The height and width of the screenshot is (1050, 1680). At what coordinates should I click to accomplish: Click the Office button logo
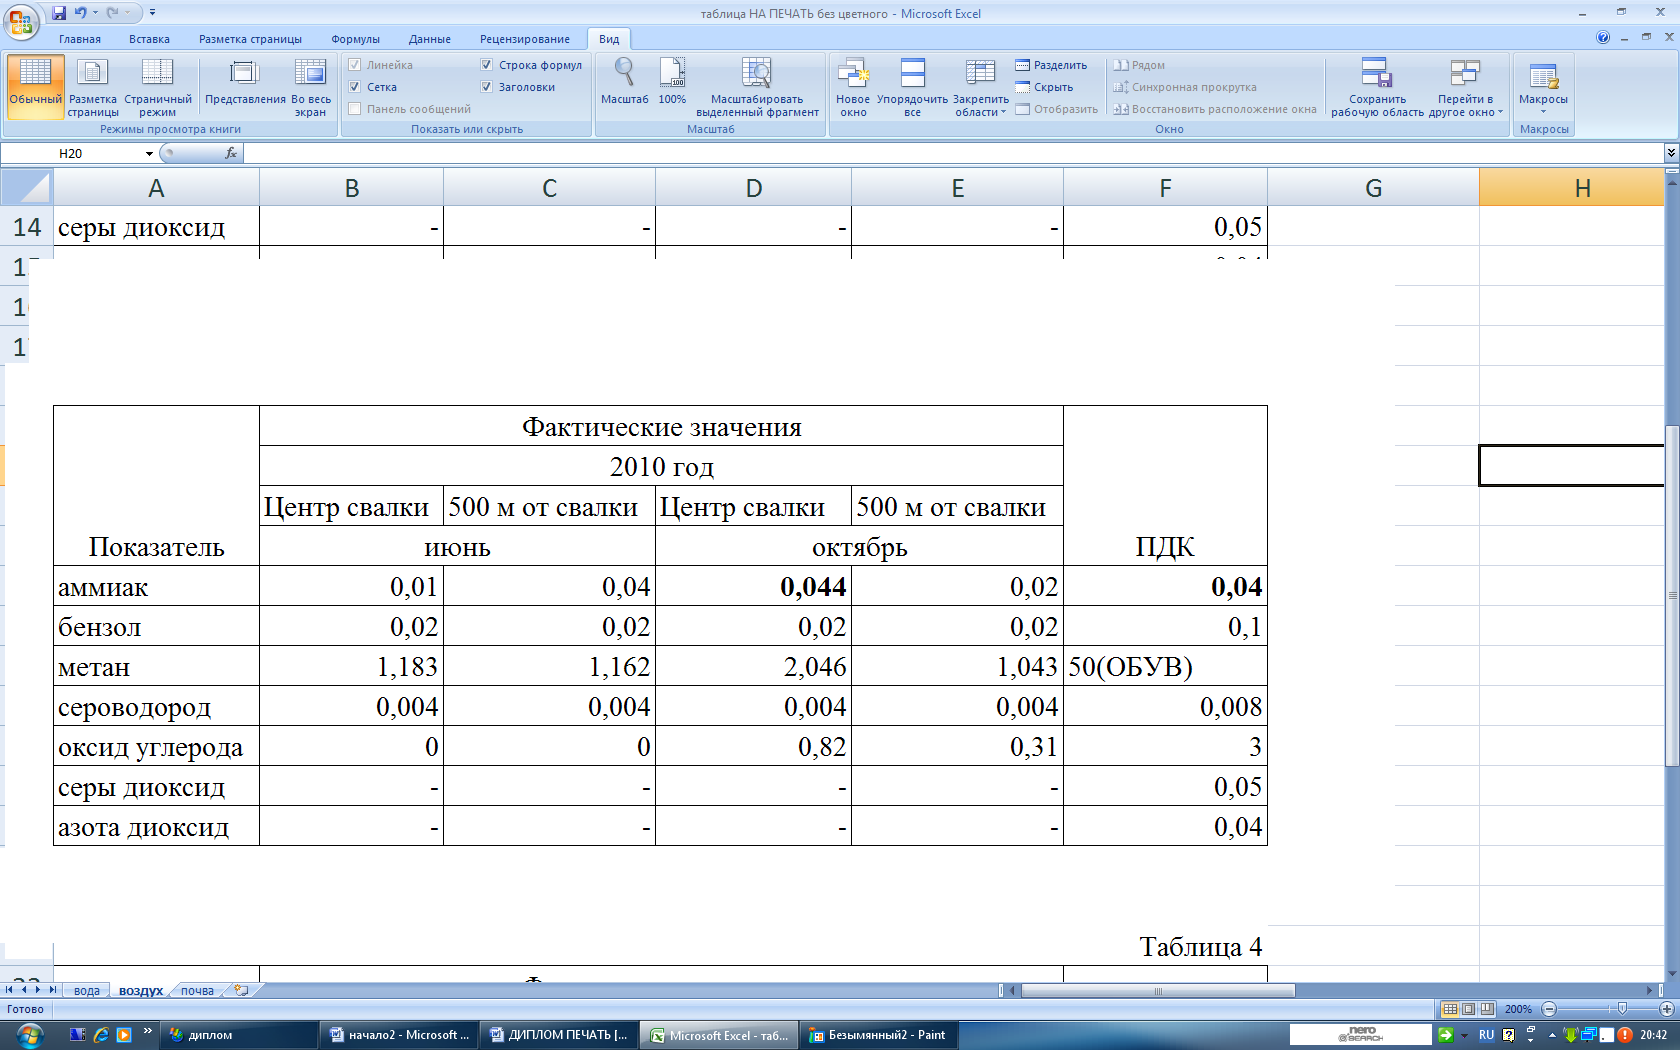[20, 21]
